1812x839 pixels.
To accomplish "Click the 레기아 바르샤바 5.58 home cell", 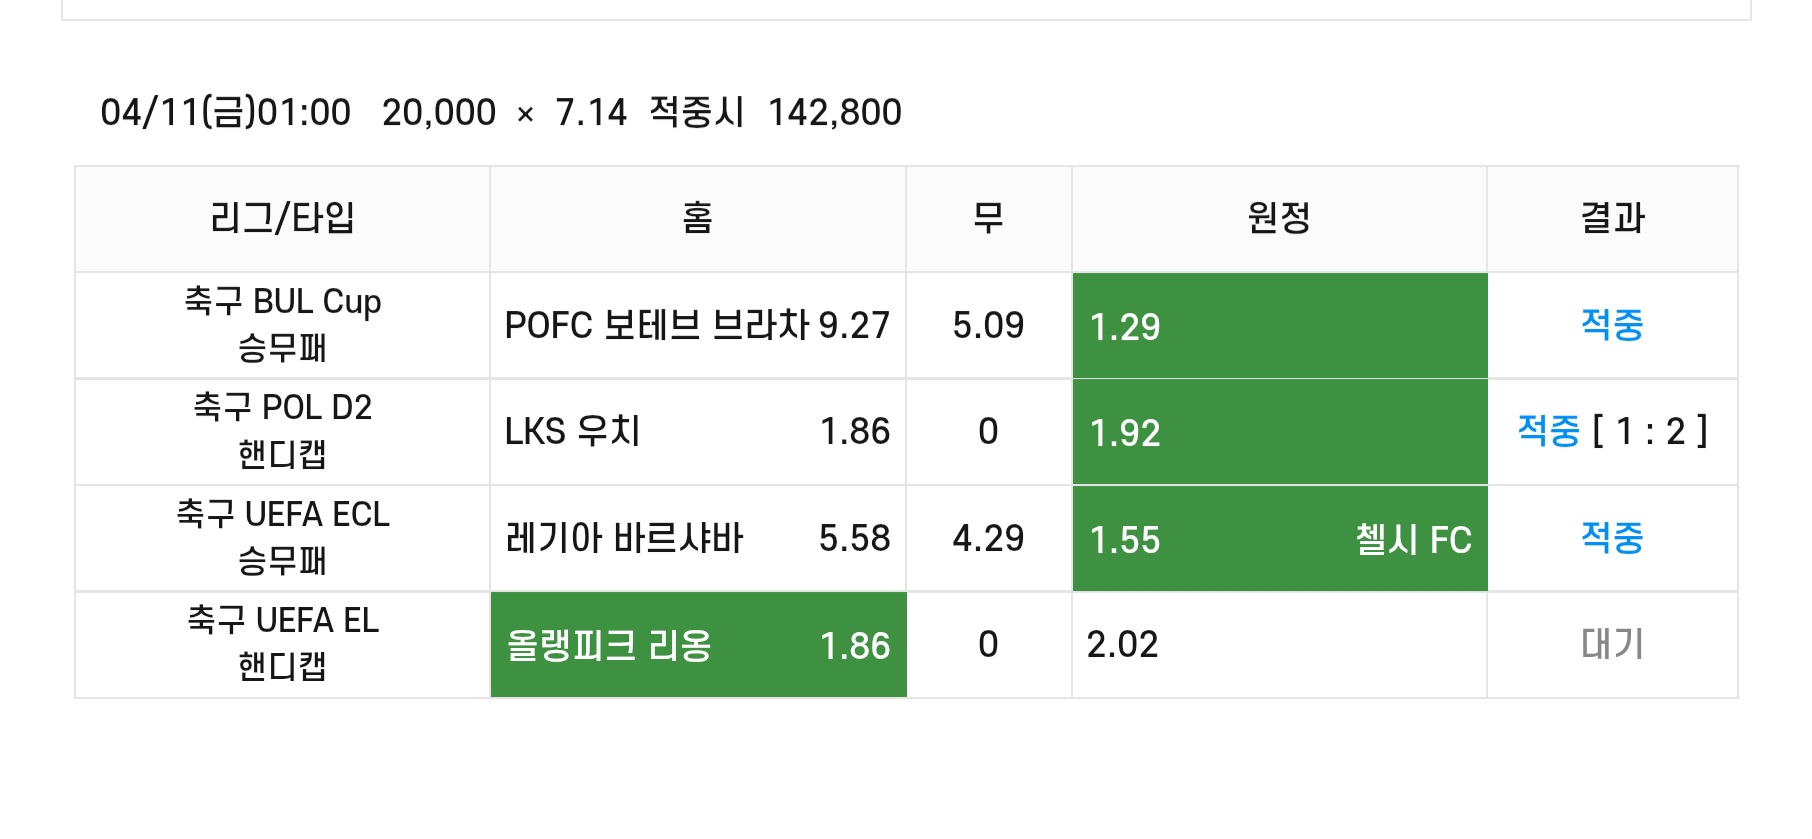I will pyautogui.click(x=698, y=538).
